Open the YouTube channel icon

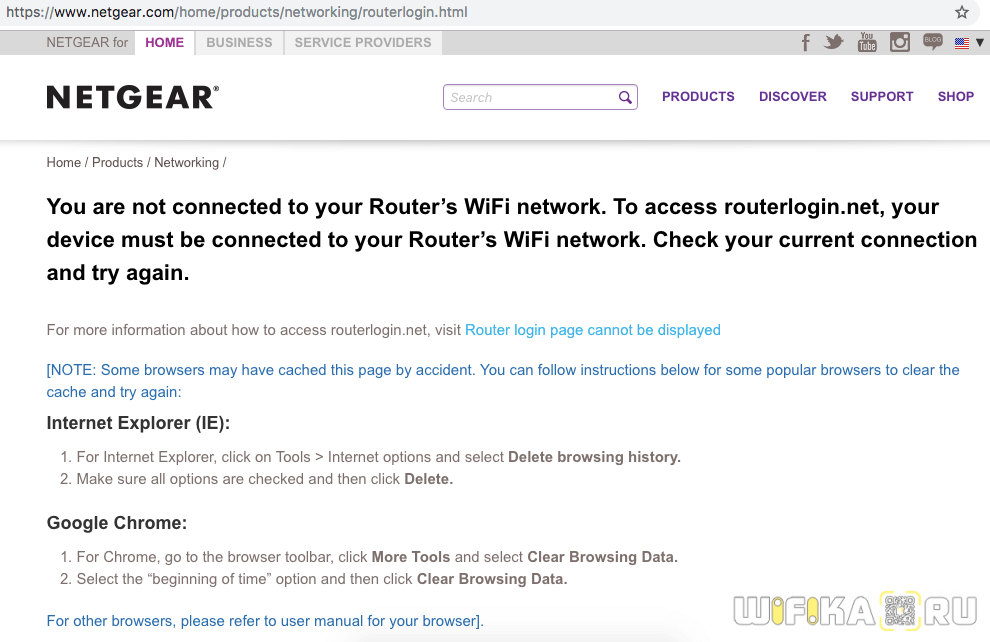[867, 42]
